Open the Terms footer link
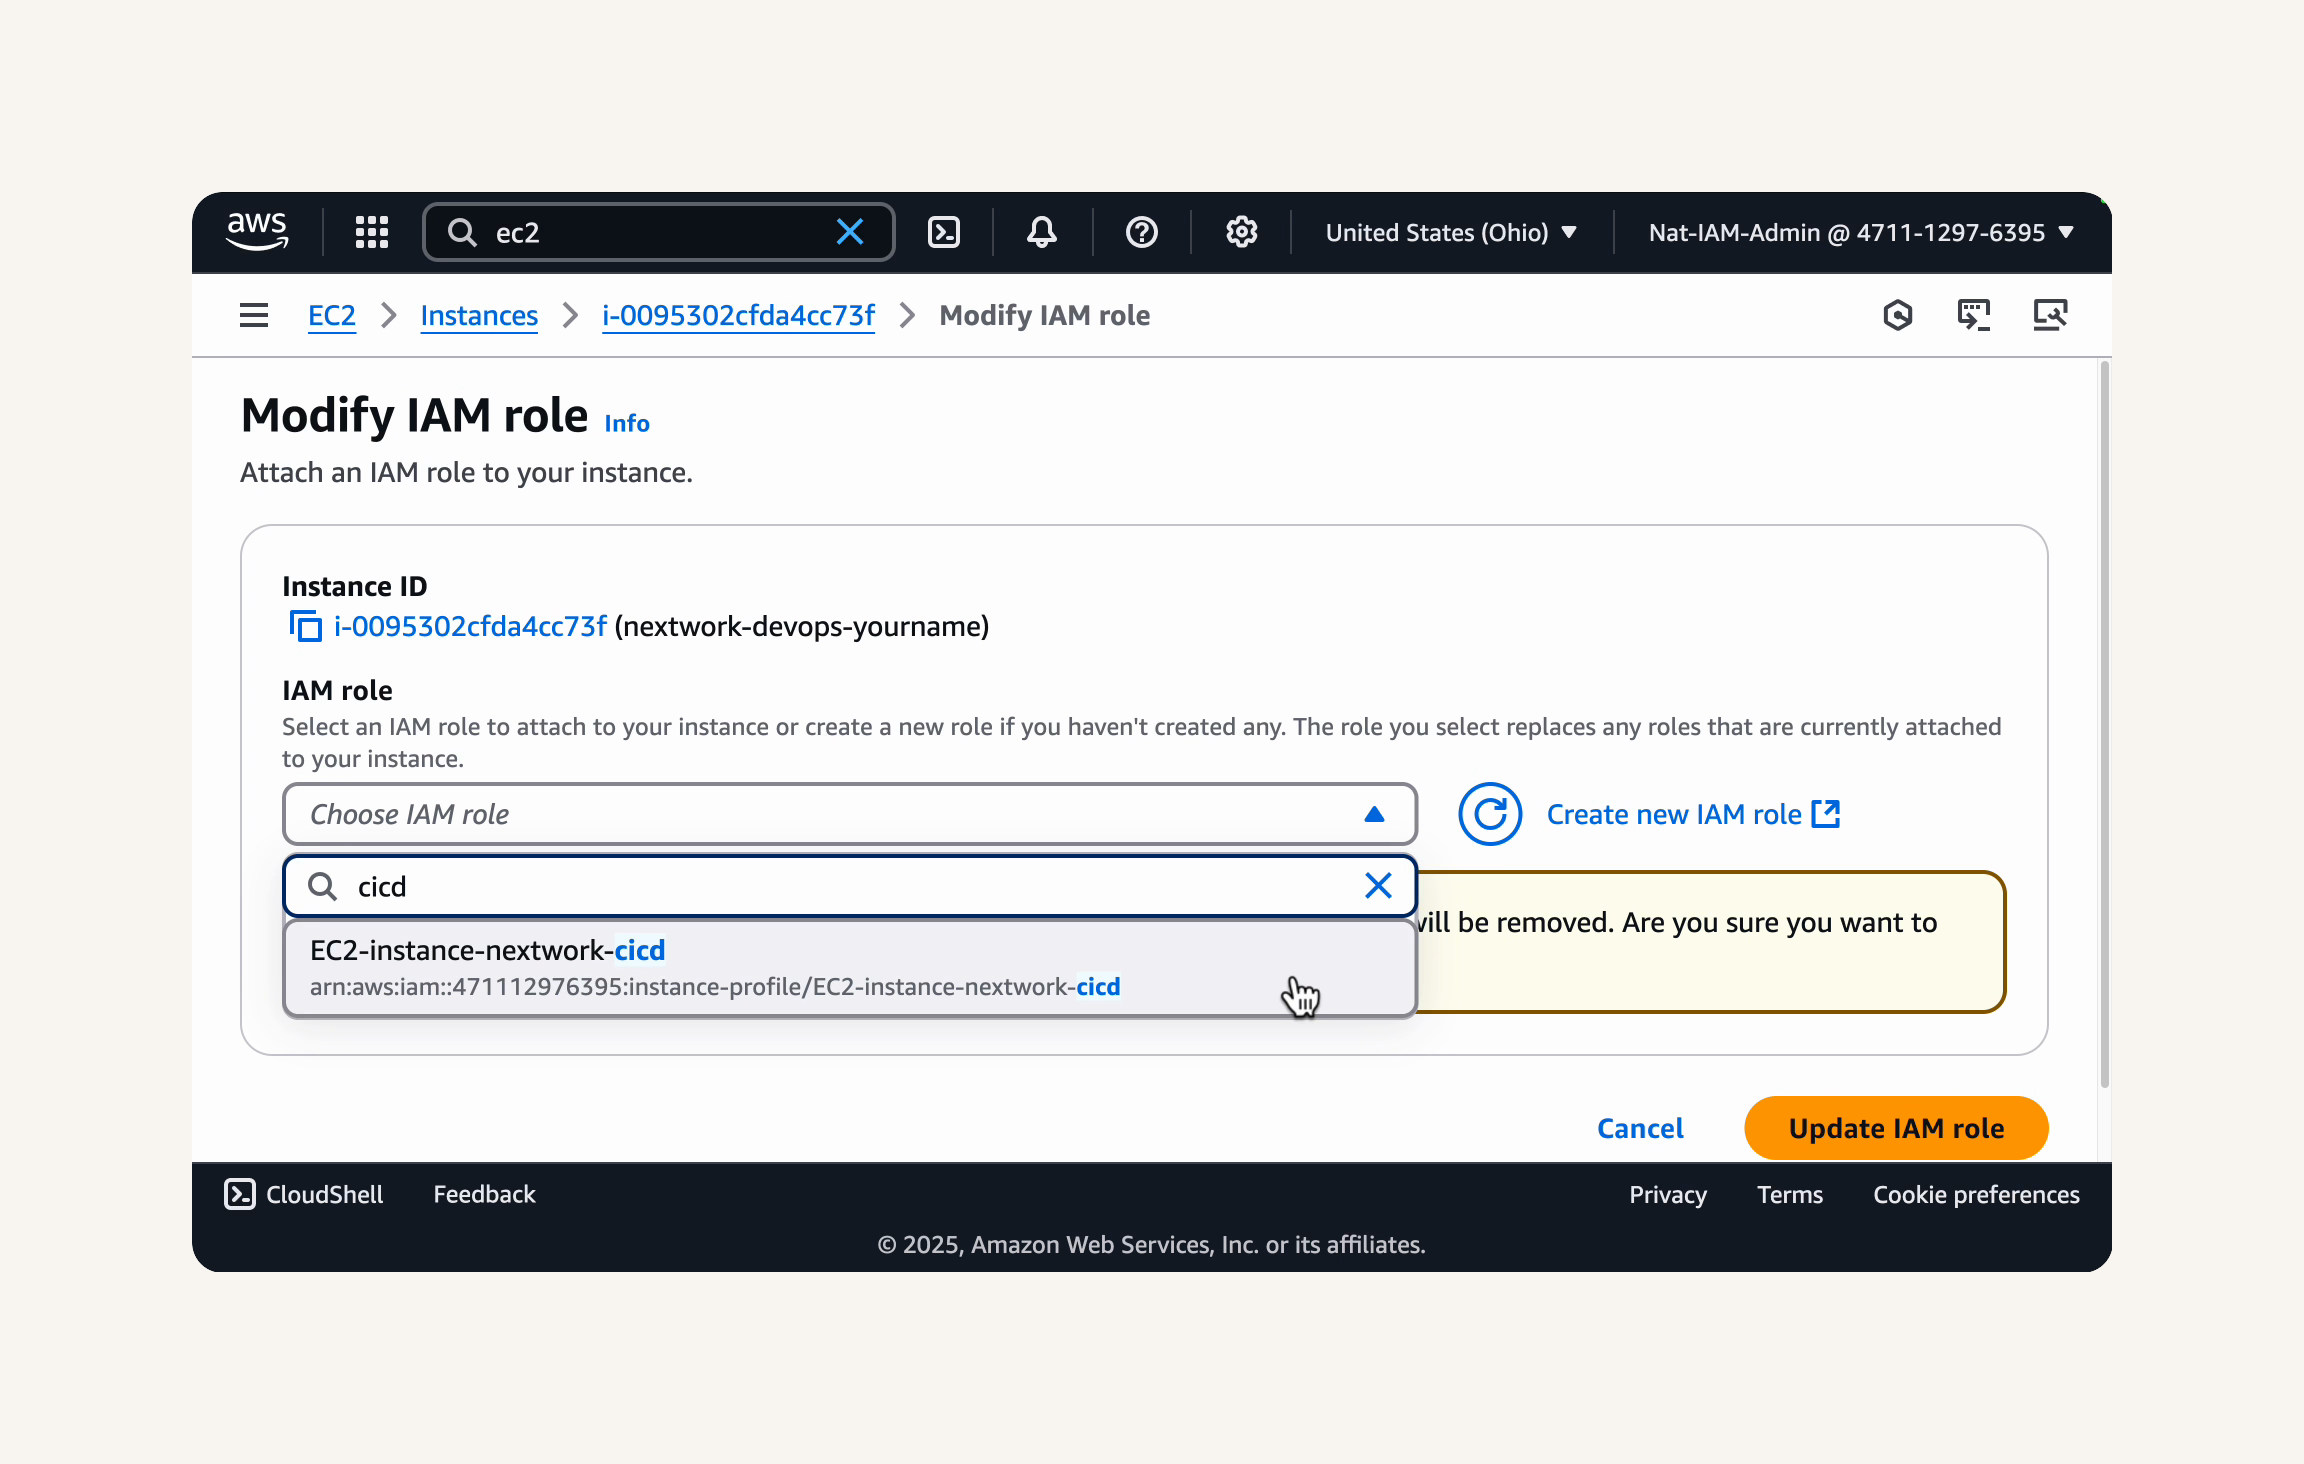The height and width of the screenshot is (1464, 2304). [1789, 1194]
